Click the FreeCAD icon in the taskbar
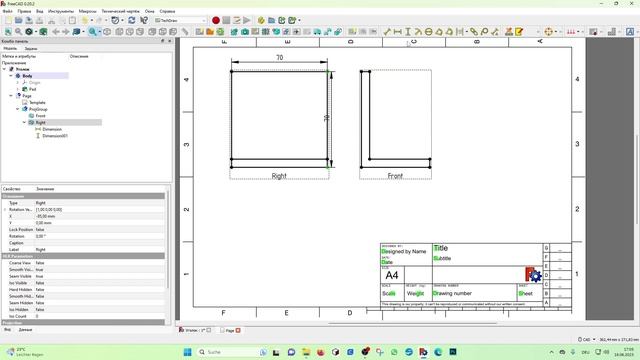The width and height of the screenshot is (640, 360). point(423,352)
